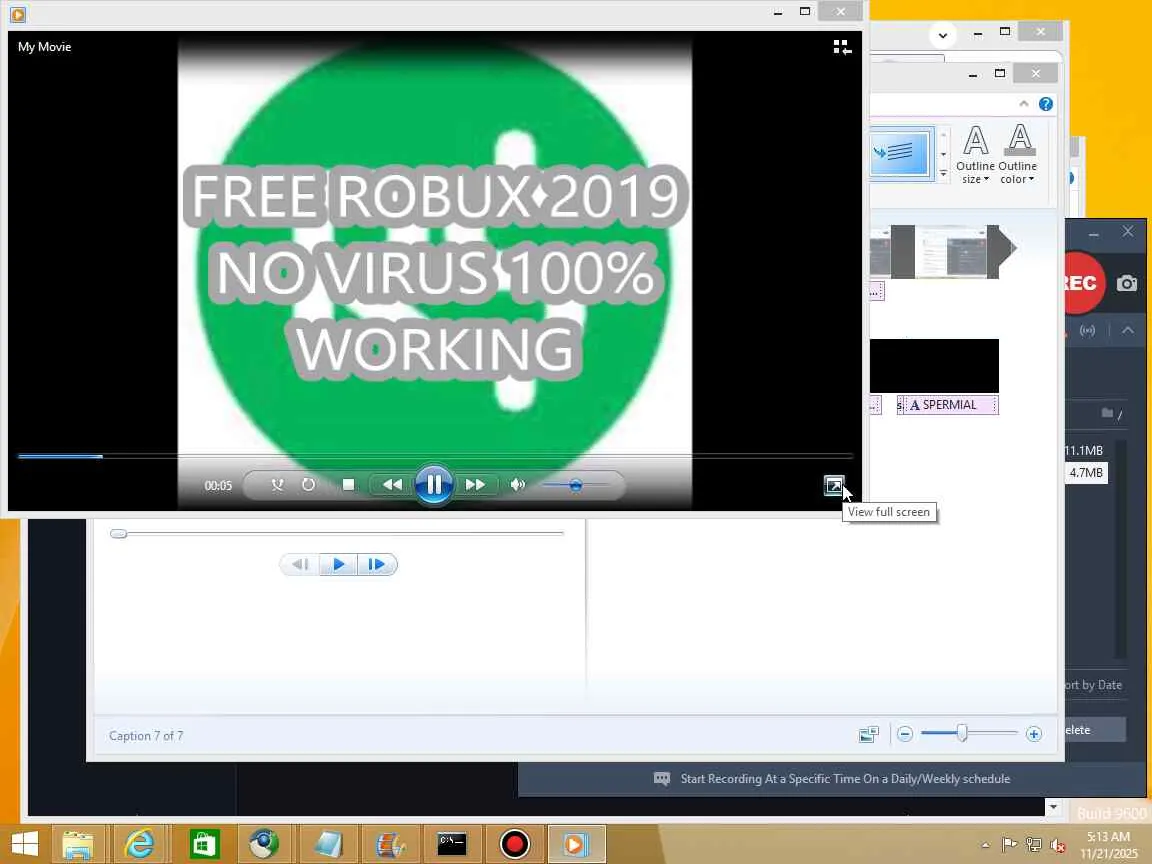Open File Explorer from the taskbar

pos(78,844)
